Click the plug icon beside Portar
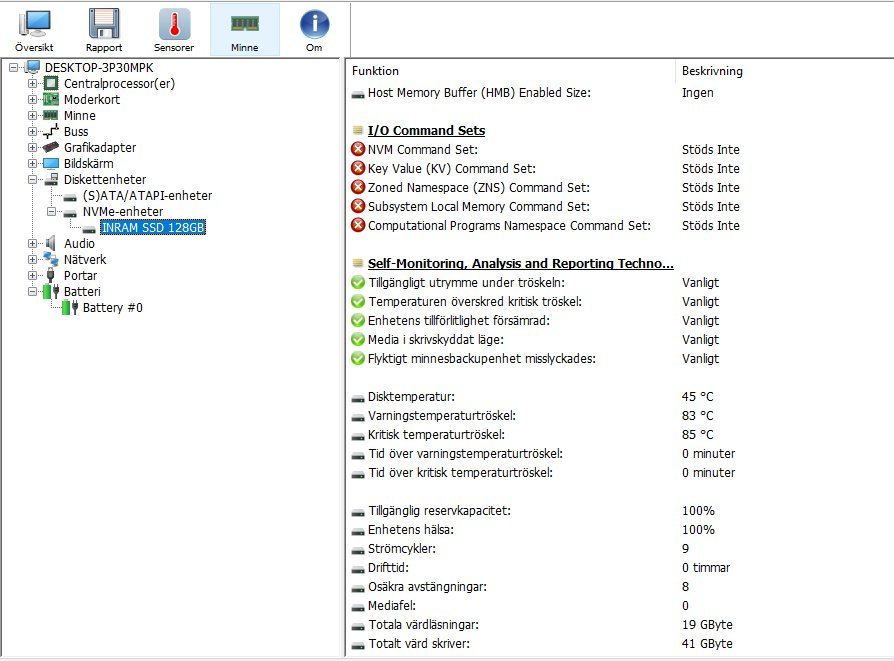The height and width of the screenshot is (661, 894). (51, 275)
